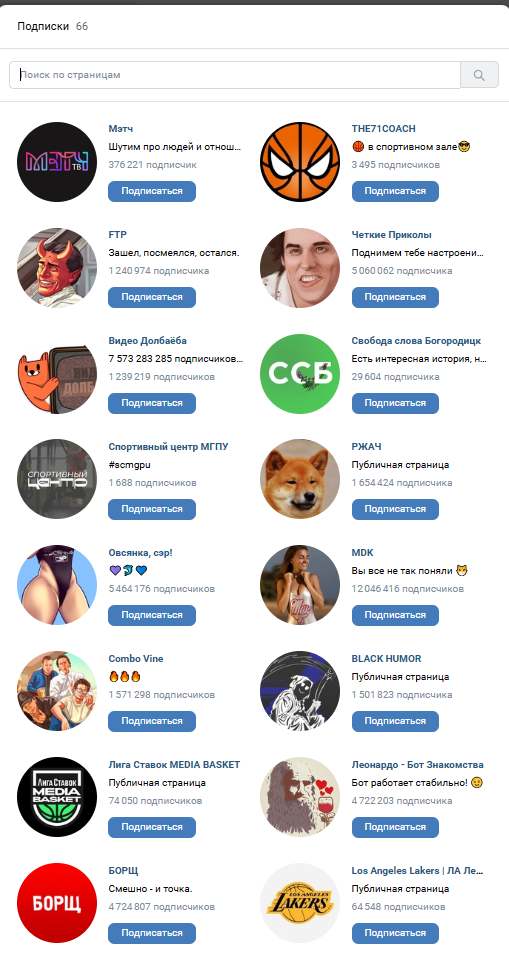
Task: Open Леонардо - Бот Знакомства link
Action: [x=417, y=765]
